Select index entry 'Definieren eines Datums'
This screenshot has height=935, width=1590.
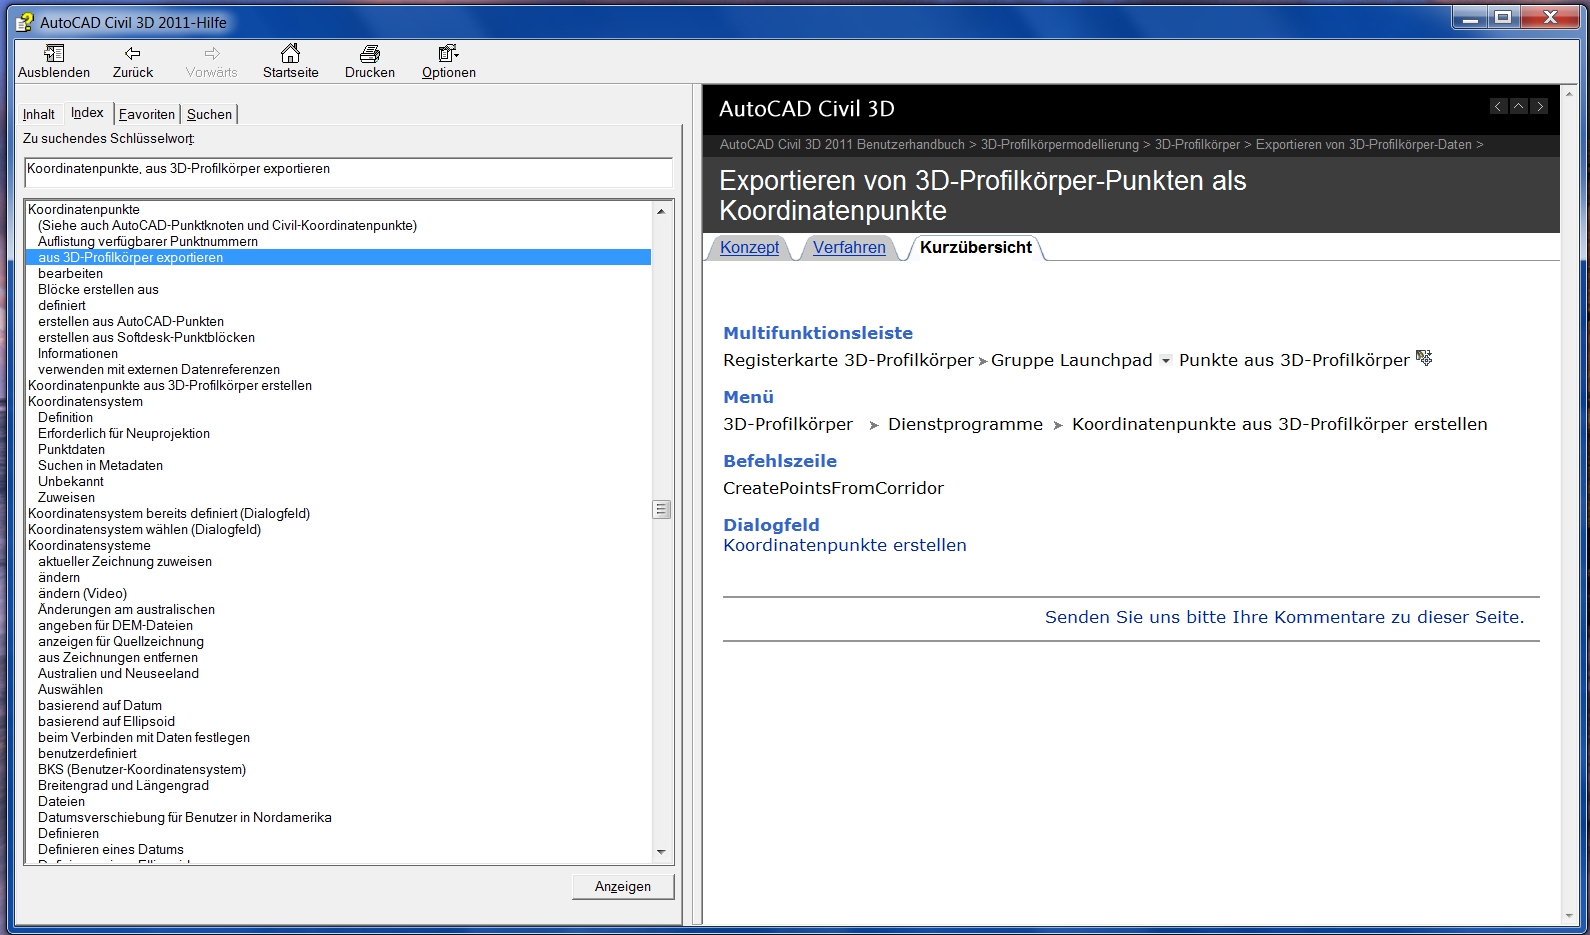(111, 849)
